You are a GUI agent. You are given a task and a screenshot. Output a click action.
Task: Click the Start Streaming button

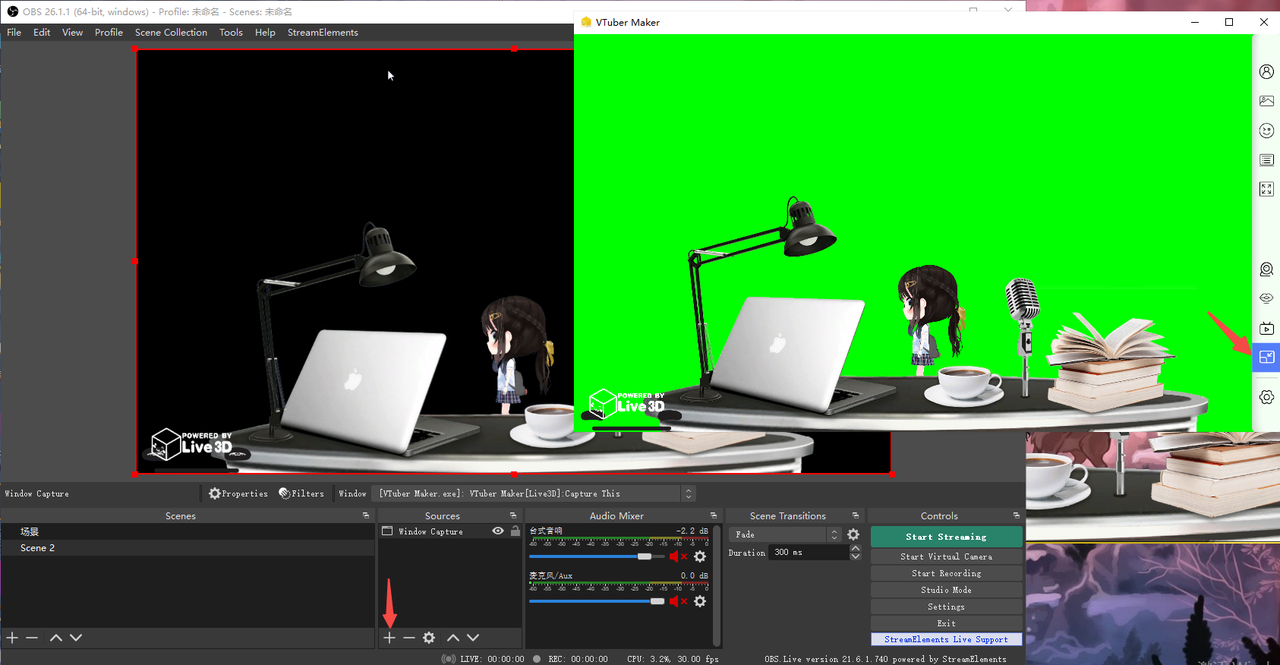(945, 536)
